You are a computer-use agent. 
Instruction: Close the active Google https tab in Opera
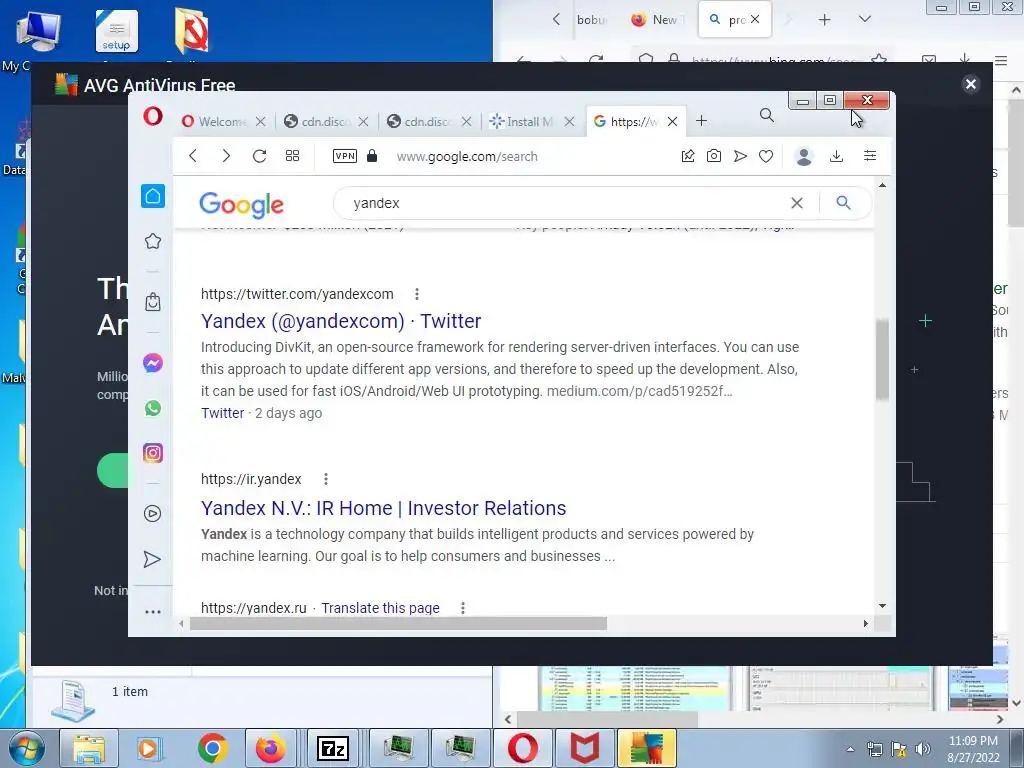pyautogui.click(x=673, y=121)
